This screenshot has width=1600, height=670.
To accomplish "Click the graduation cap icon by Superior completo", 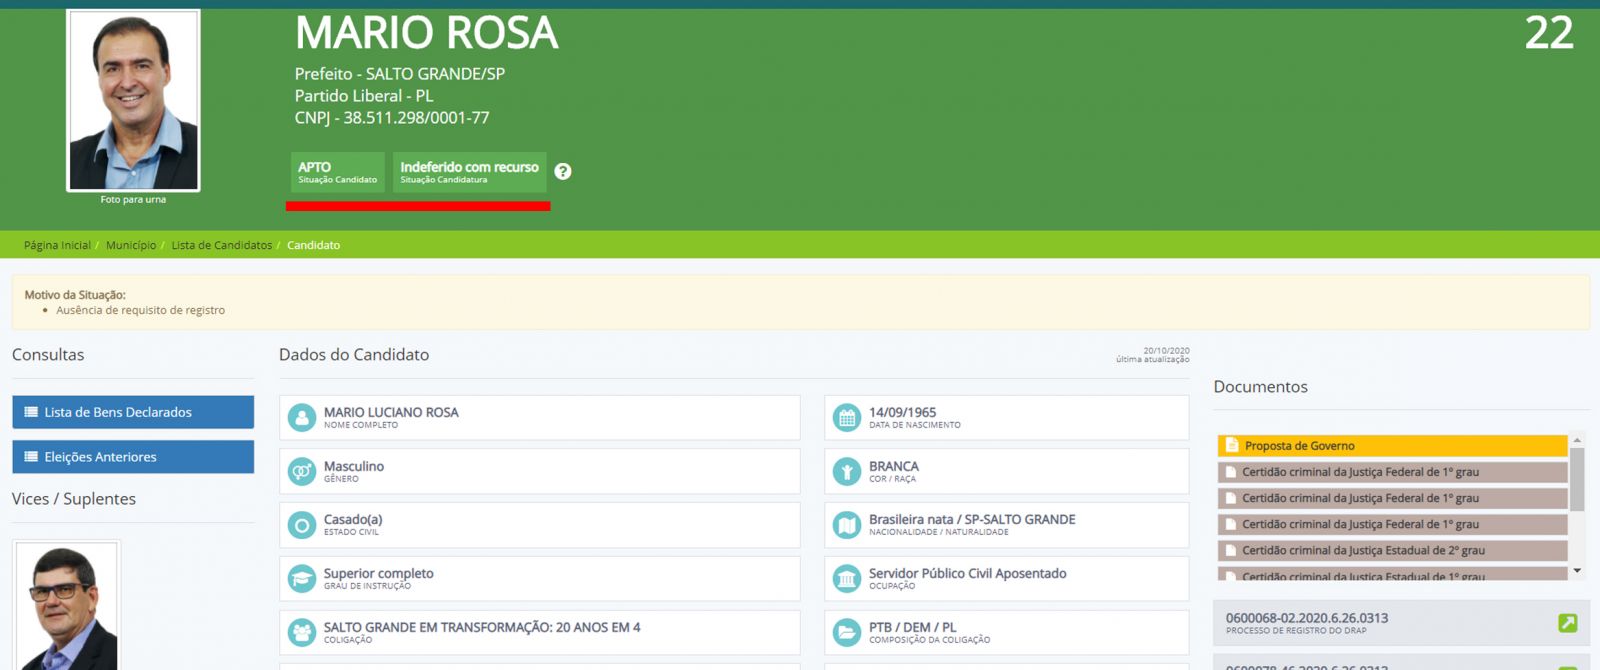I will pyautogui.click(x=302, y=578).
